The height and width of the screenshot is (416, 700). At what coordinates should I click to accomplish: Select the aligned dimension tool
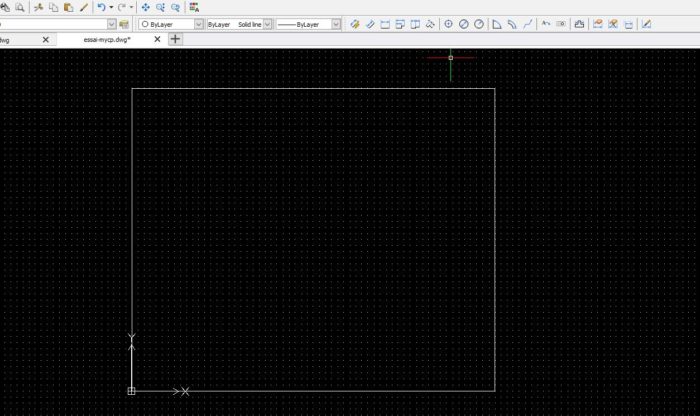pyautogui.click(x=370, y=24)
